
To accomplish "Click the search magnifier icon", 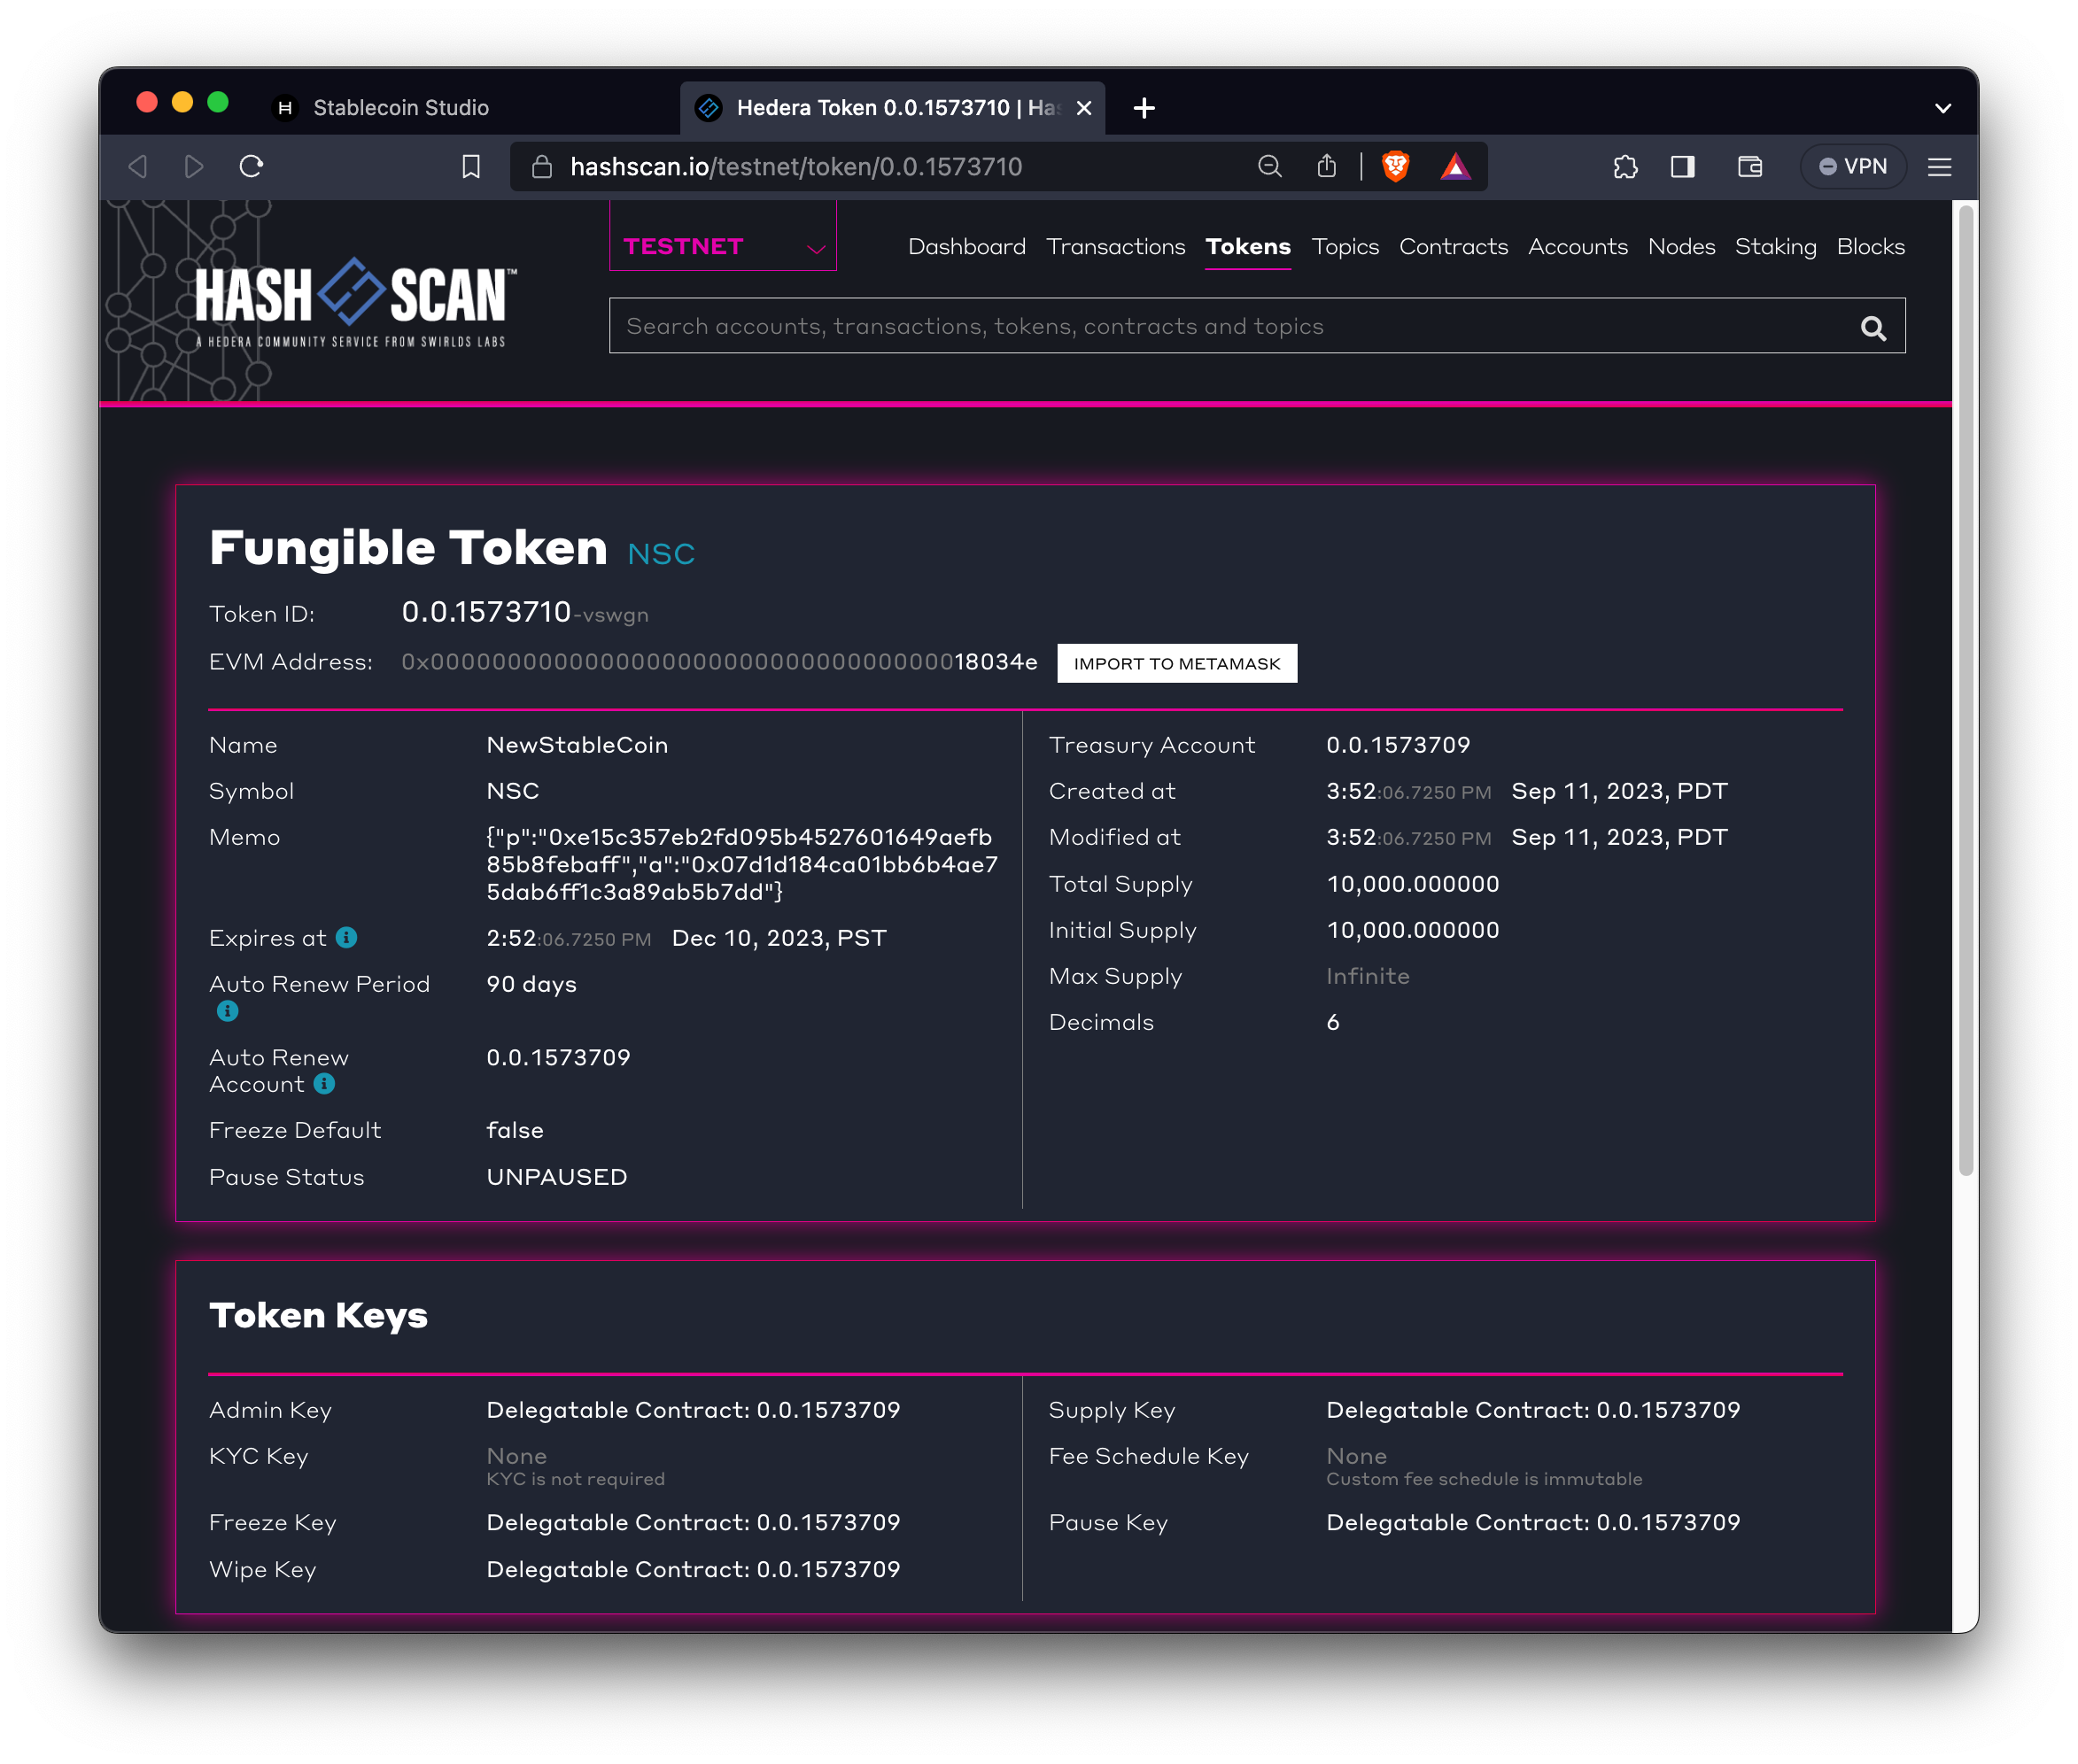I will (1873, 328).
